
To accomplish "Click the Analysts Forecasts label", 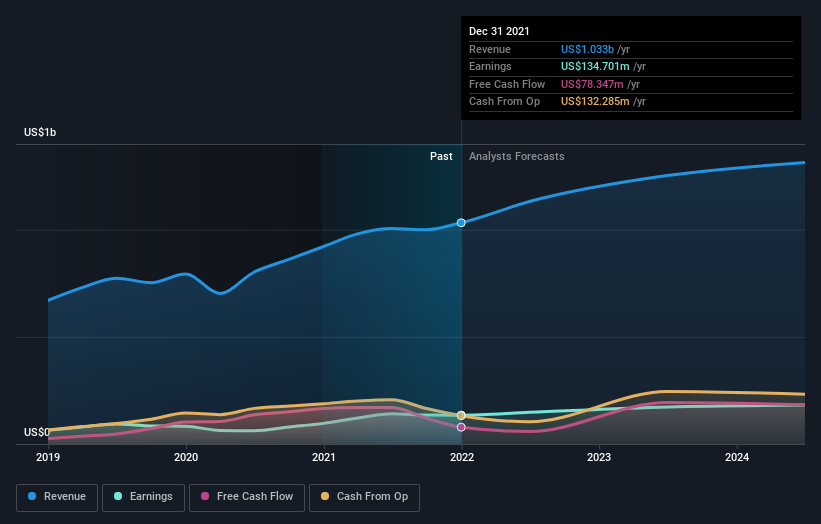I will click(x=517, y=157).
